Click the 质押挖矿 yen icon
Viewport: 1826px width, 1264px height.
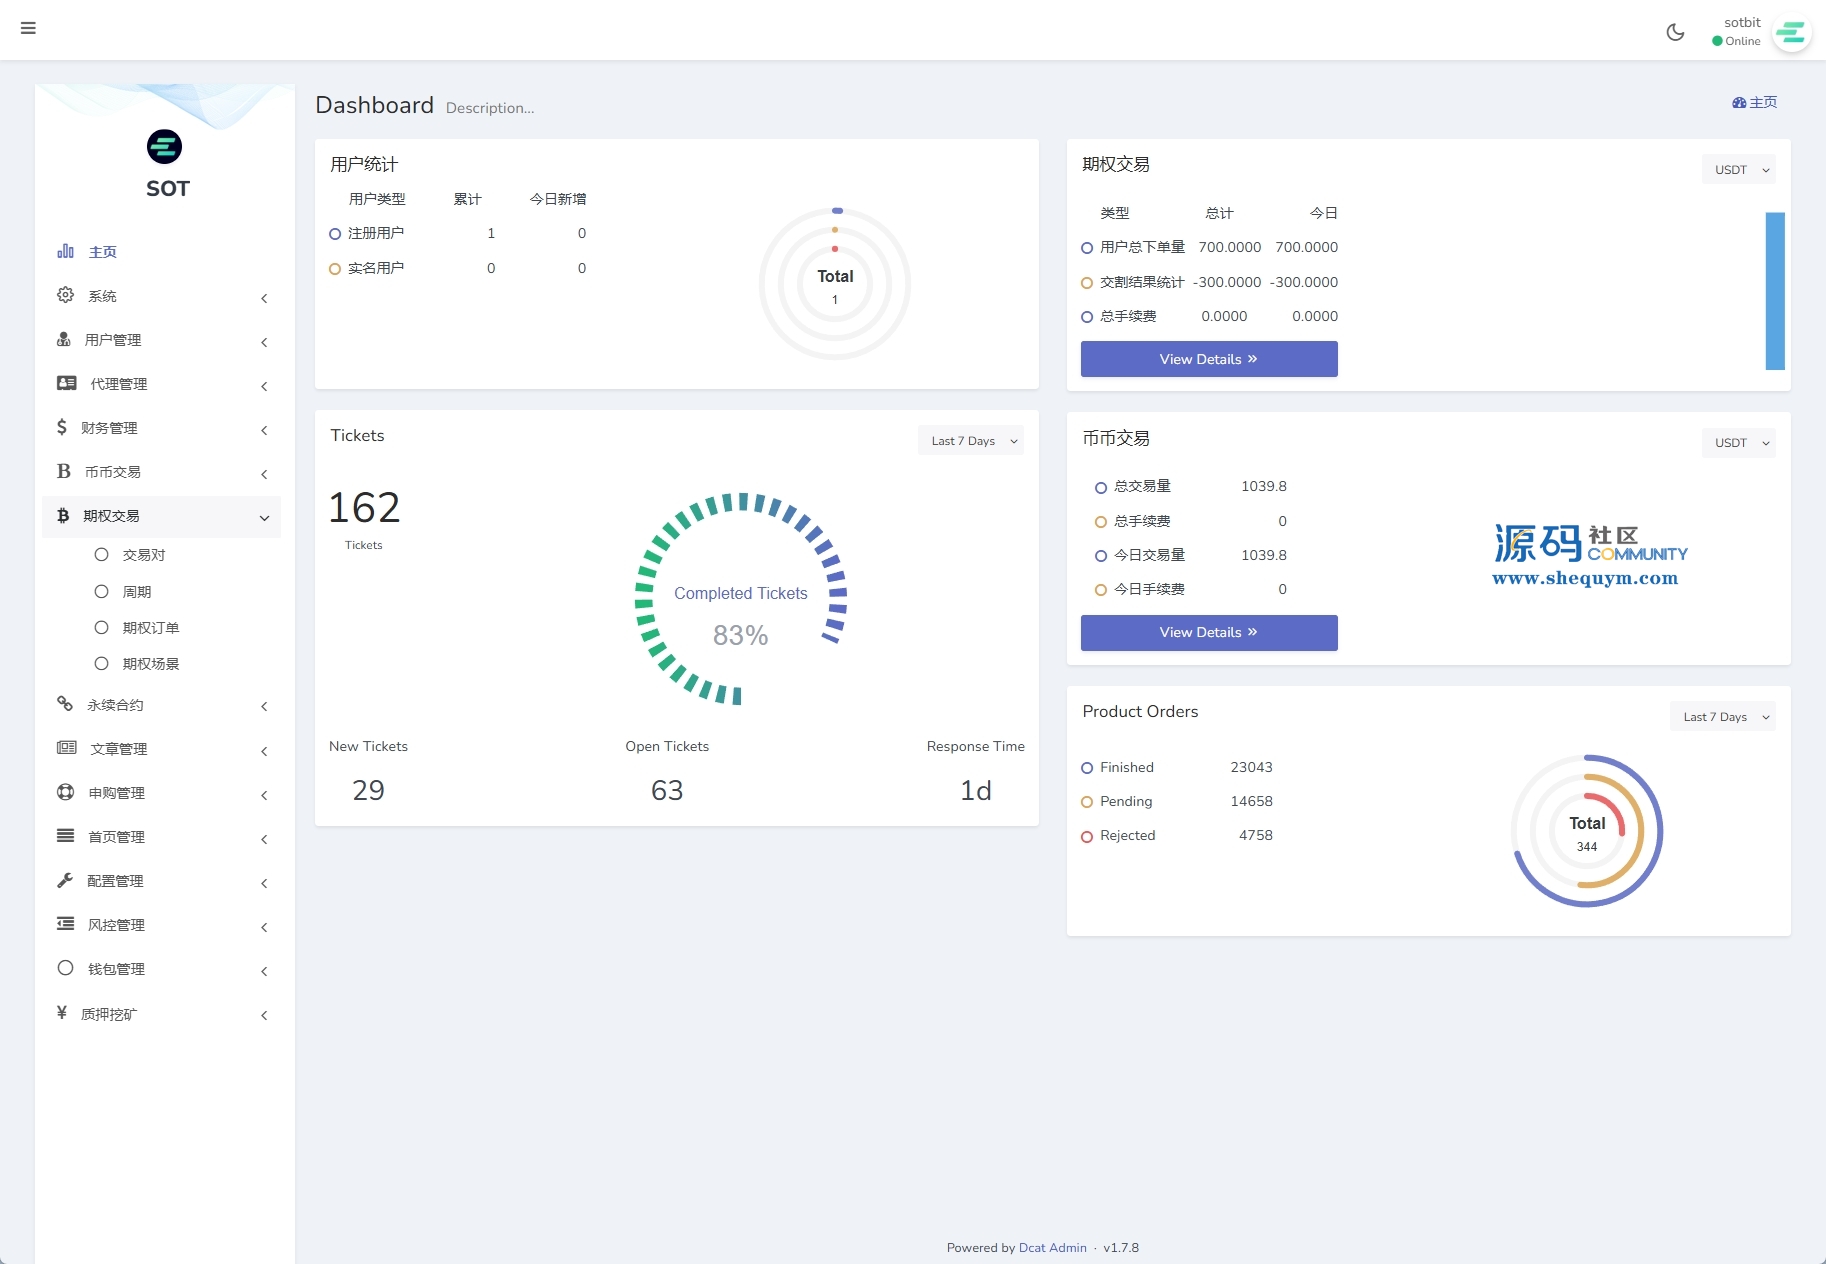[x=62, y=1013]
